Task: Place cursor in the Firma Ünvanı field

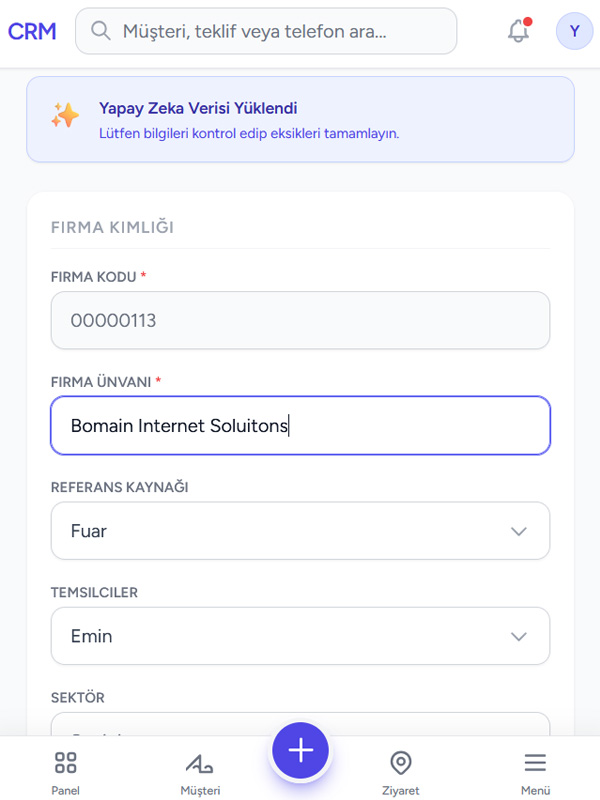Action: (x=300, y=425)
